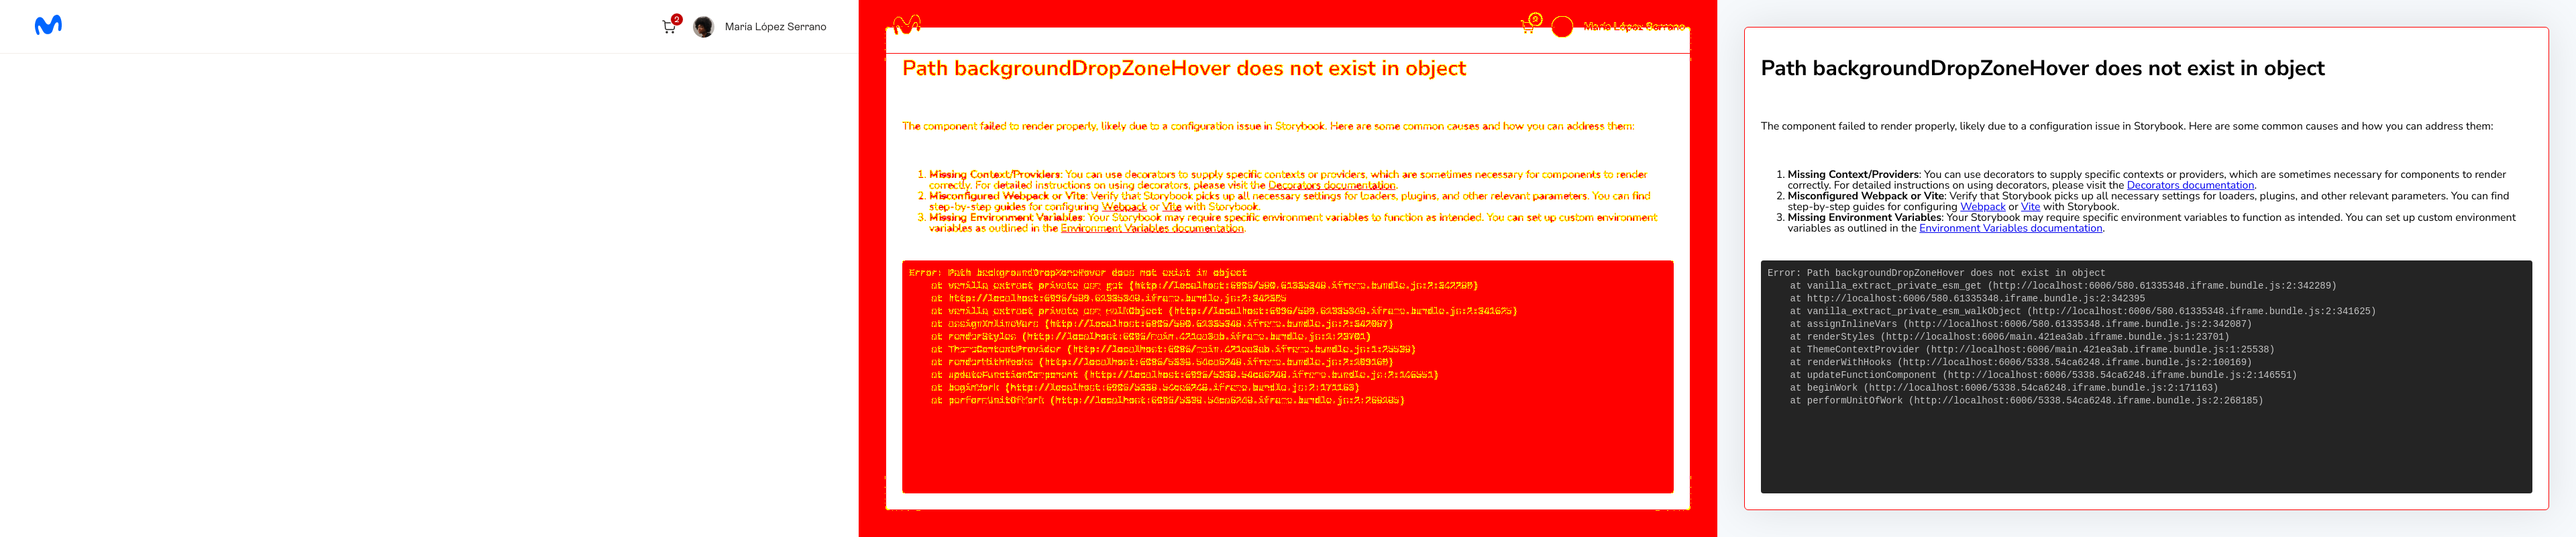Viewport: 2576px width, 537px height.
Task: Click the Decorators documentation link in the red diff
Action: [1331, 185]
